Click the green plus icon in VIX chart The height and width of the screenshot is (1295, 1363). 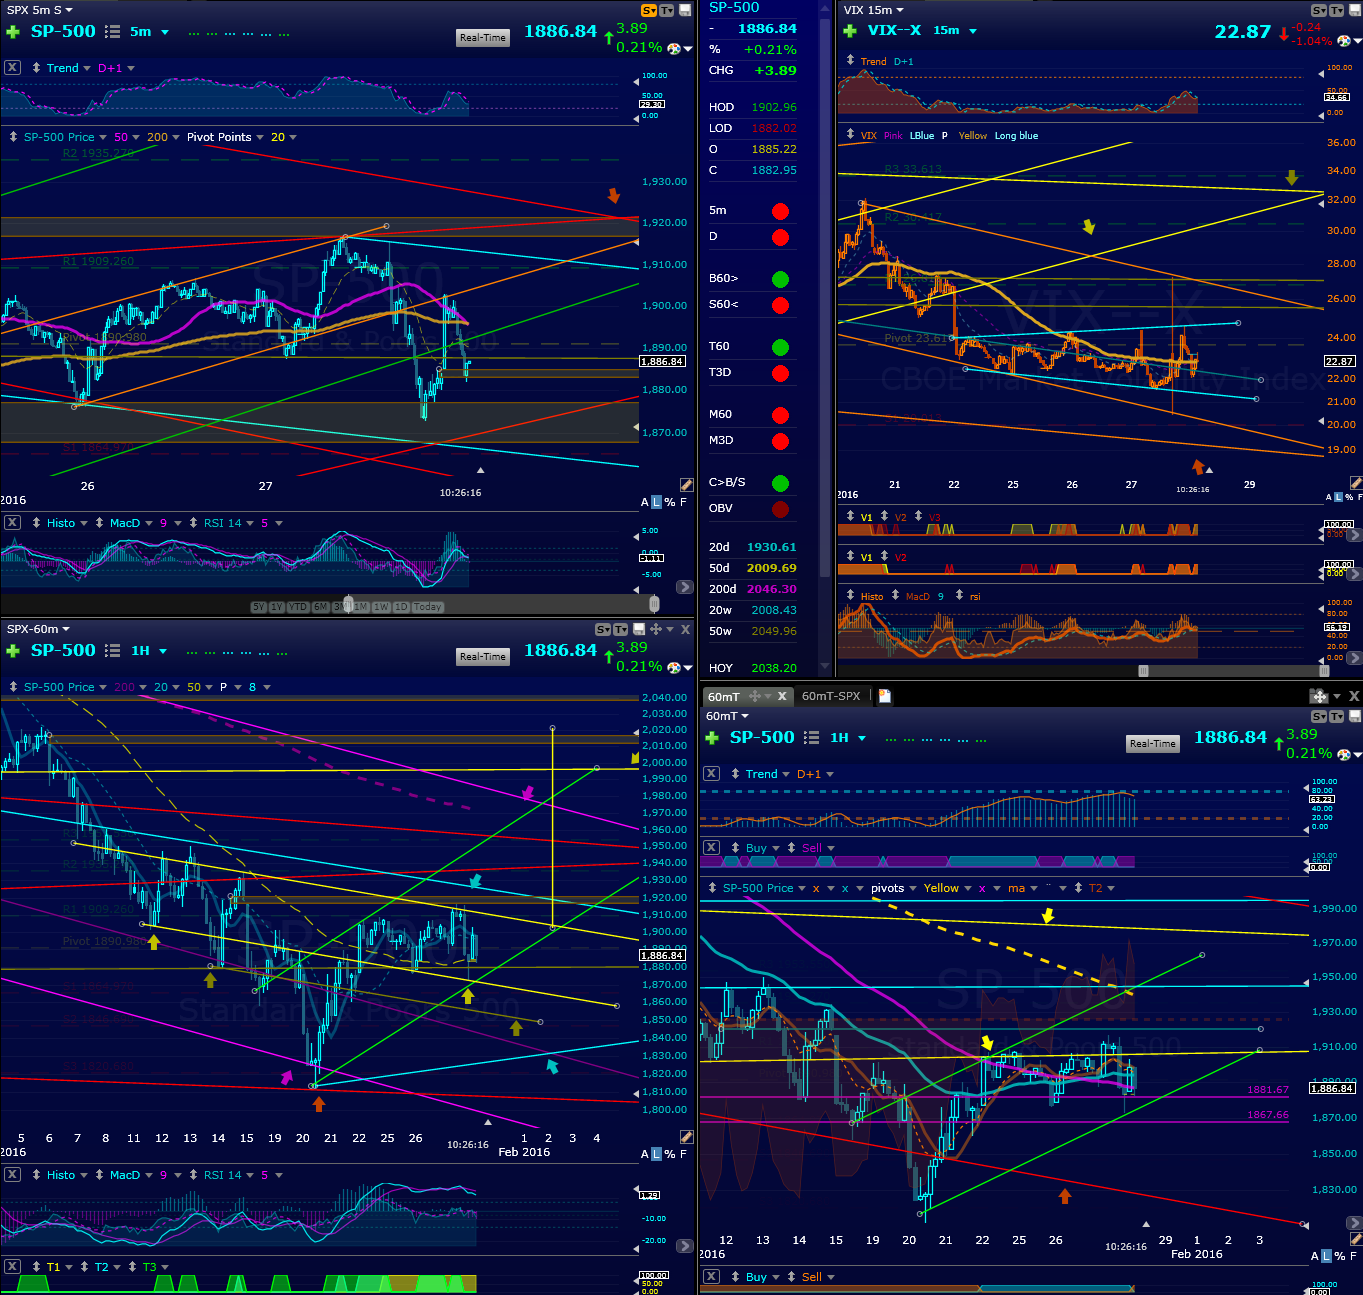tap(850, 31)
